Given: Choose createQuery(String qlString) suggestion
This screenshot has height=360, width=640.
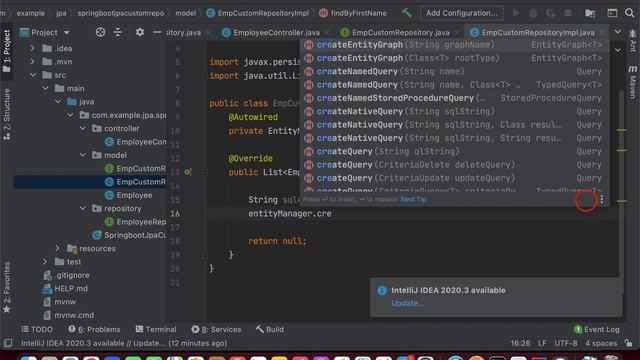Looking at the screenshot, I should (x=454, y=151).
